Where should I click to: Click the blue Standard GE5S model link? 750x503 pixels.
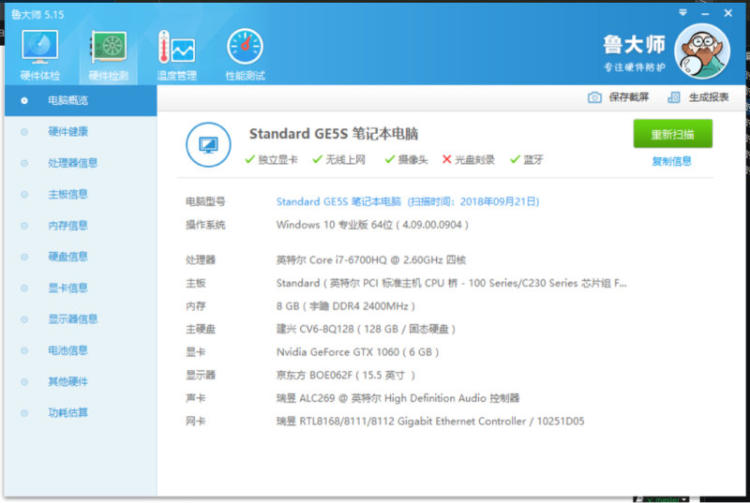click(408, 202)
